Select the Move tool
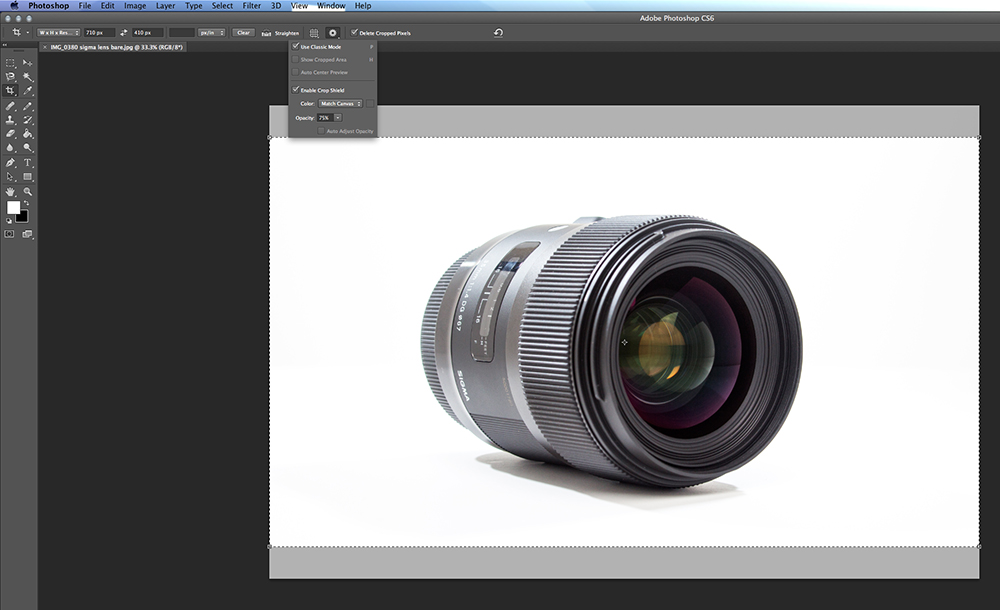The width and height of the screenshot is (1000, 610). (x=28, y=63)
